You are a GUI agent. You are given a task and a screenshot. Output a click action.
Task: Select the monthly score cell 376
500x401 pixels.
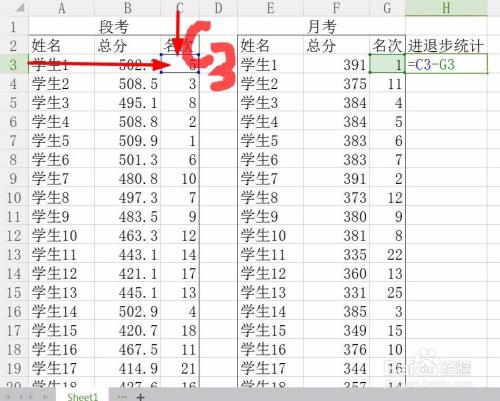click(336, 349)
